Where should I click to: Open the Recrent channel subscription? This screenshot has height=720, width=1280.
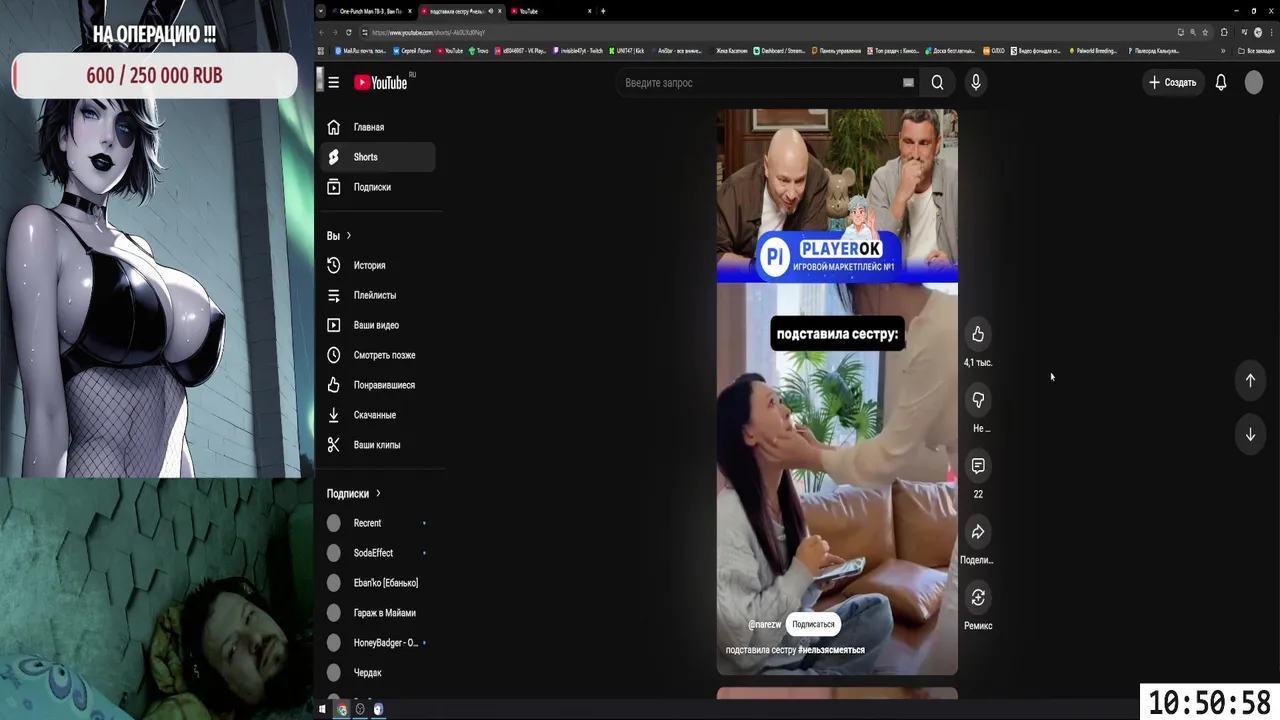point(378,523)
